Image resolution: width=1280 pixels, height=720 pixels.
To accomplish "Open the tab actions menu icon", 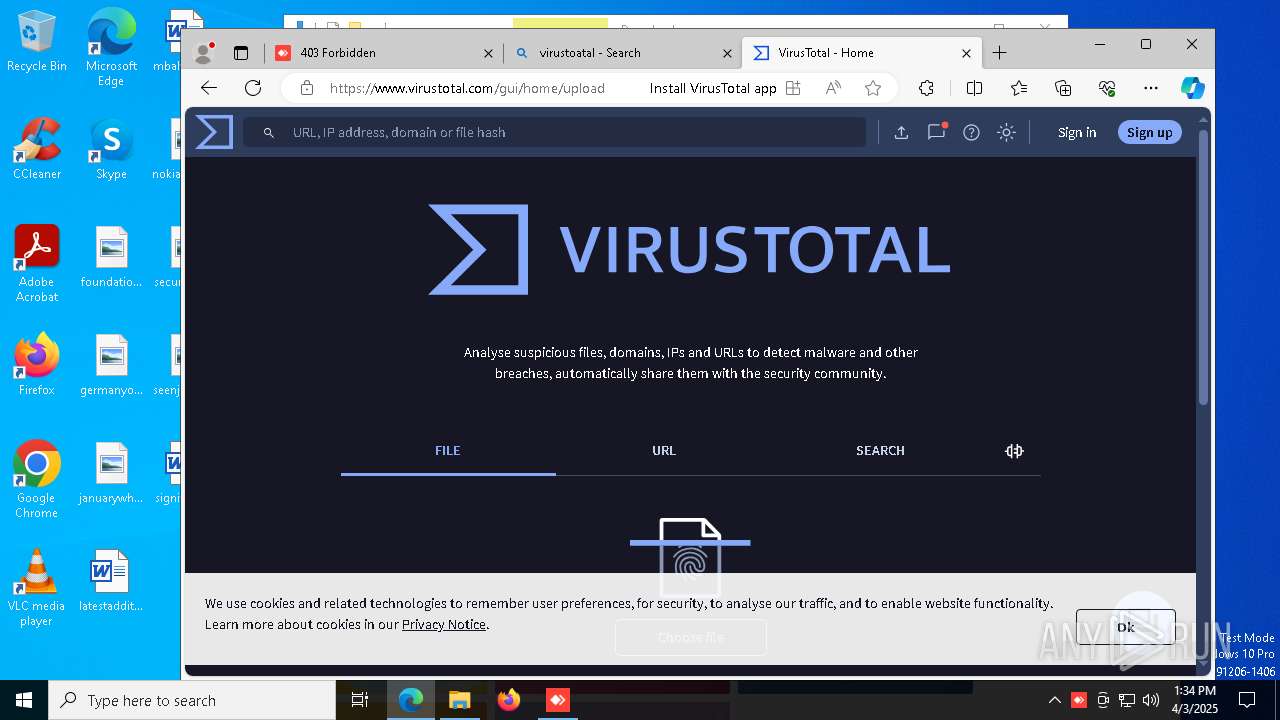I will (241, 53).
